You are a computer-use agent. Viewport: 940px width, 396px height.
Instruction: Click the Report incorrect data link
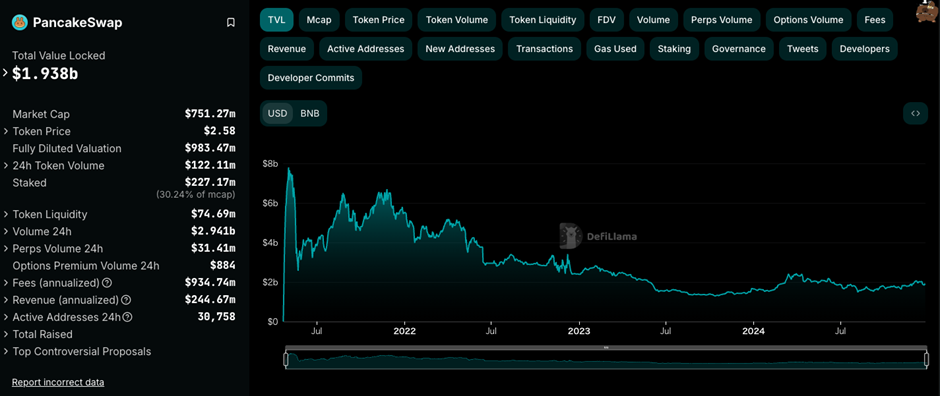click(58, 382)
